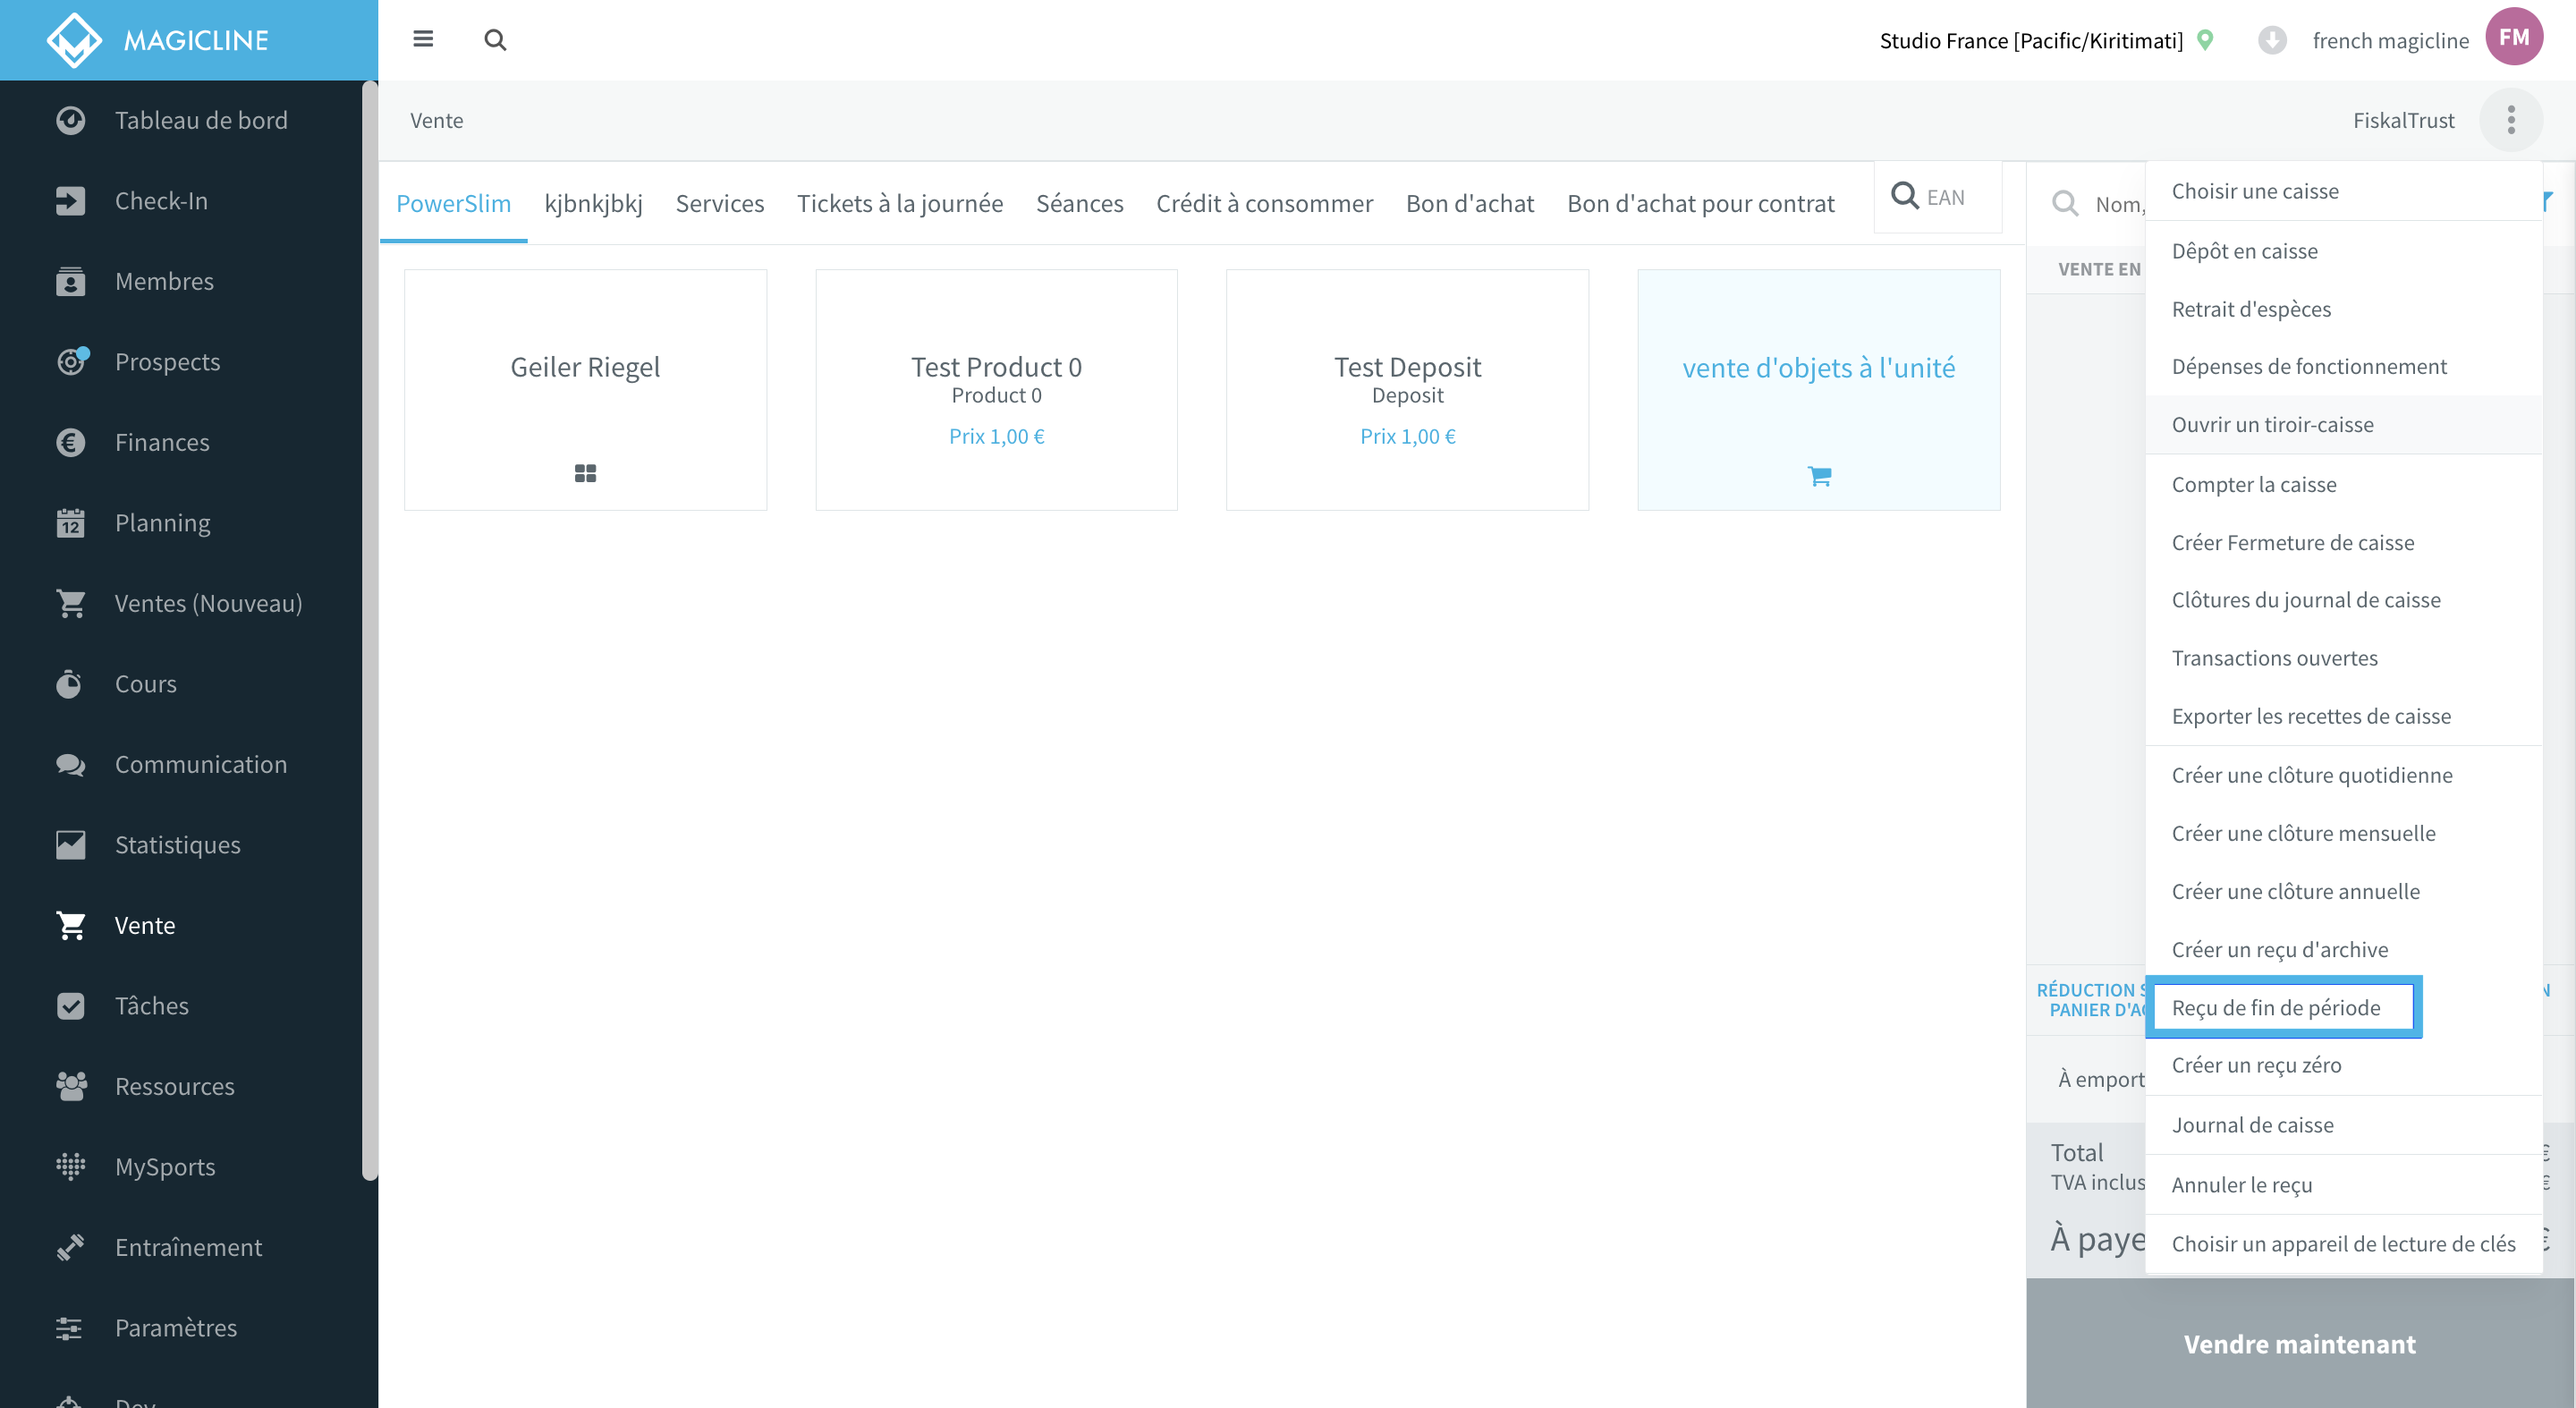Click the Check-In sidebar icon
This screenshot has height=1408, width=2576.
70,201
